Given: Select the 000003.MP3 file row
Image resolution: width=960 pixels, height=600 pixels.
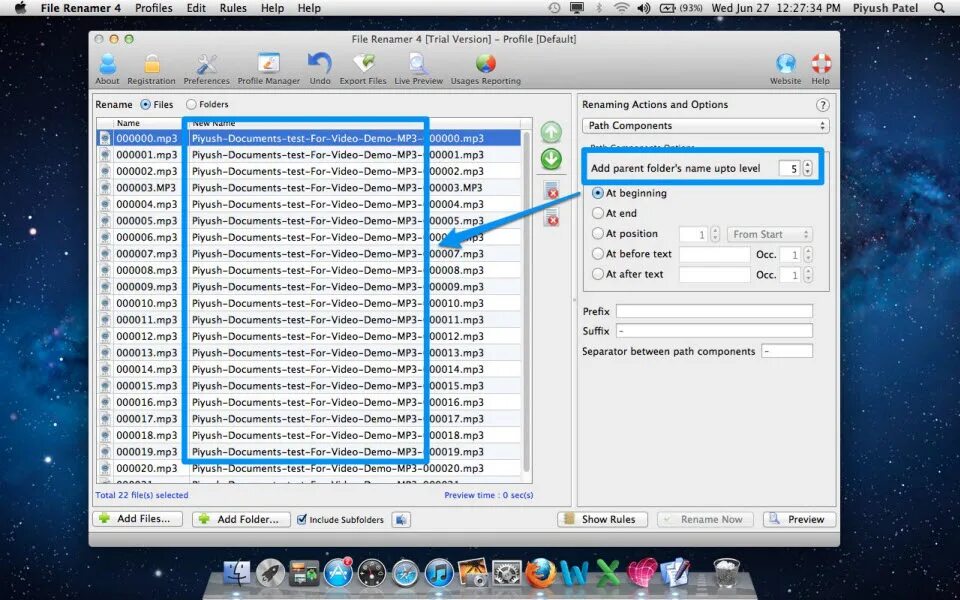Looking at the screenshot, I should [309, 187].
